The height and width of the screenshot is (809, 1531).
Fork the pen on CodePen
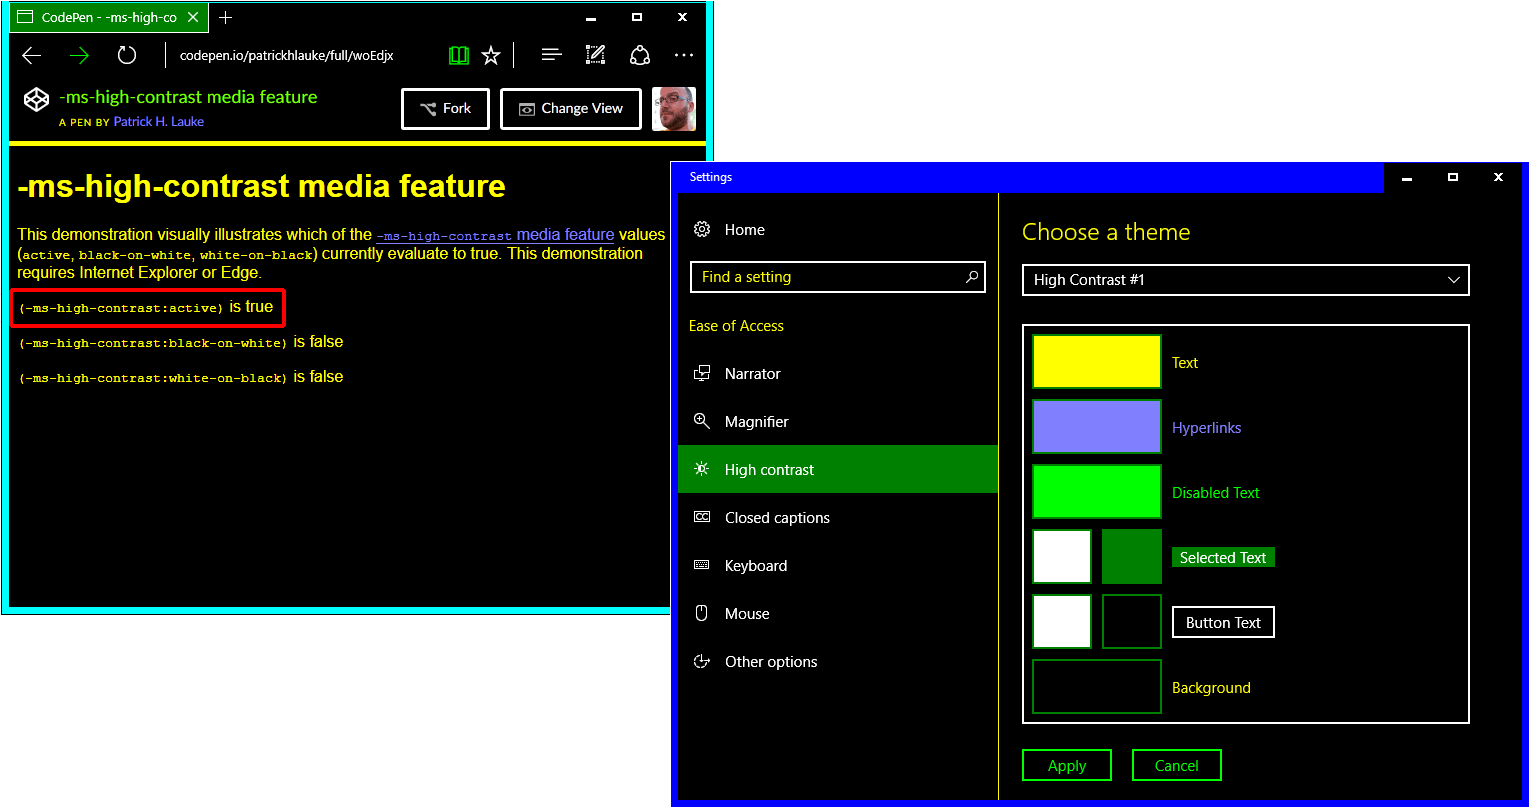click(445, 108)
